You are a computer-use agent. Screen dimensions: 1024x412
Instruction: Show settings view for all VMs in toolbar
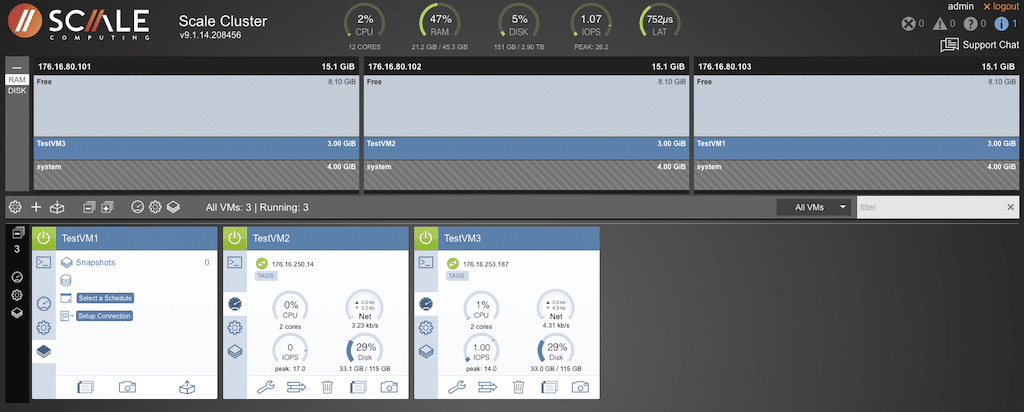point(155,207)
